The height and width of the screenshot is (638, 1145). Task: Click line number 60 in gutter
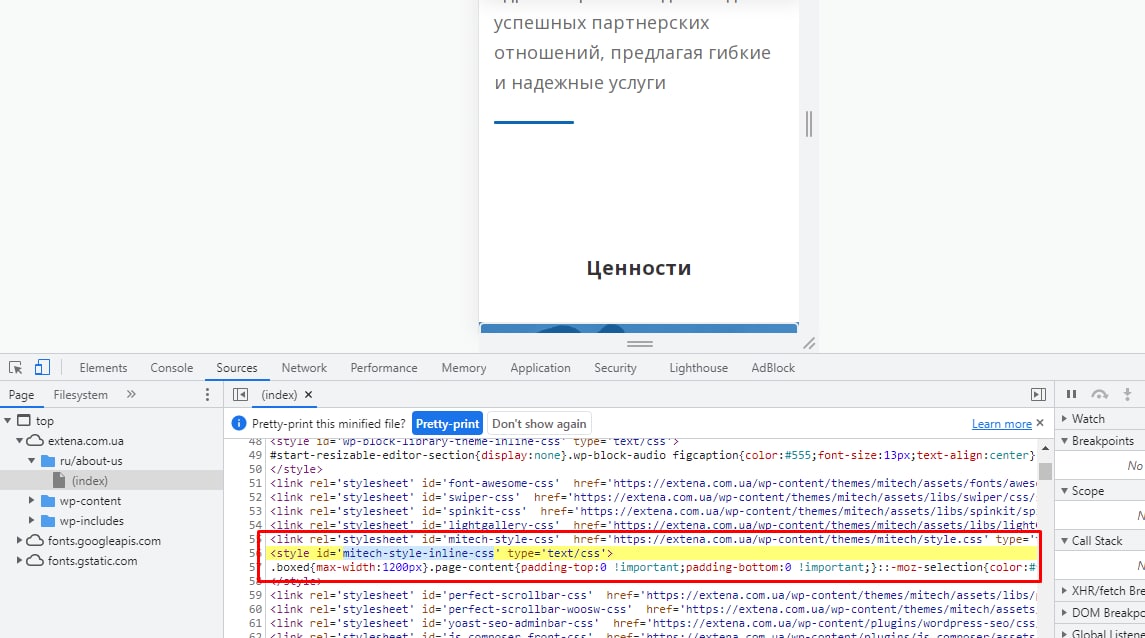[x=255, y=609]
